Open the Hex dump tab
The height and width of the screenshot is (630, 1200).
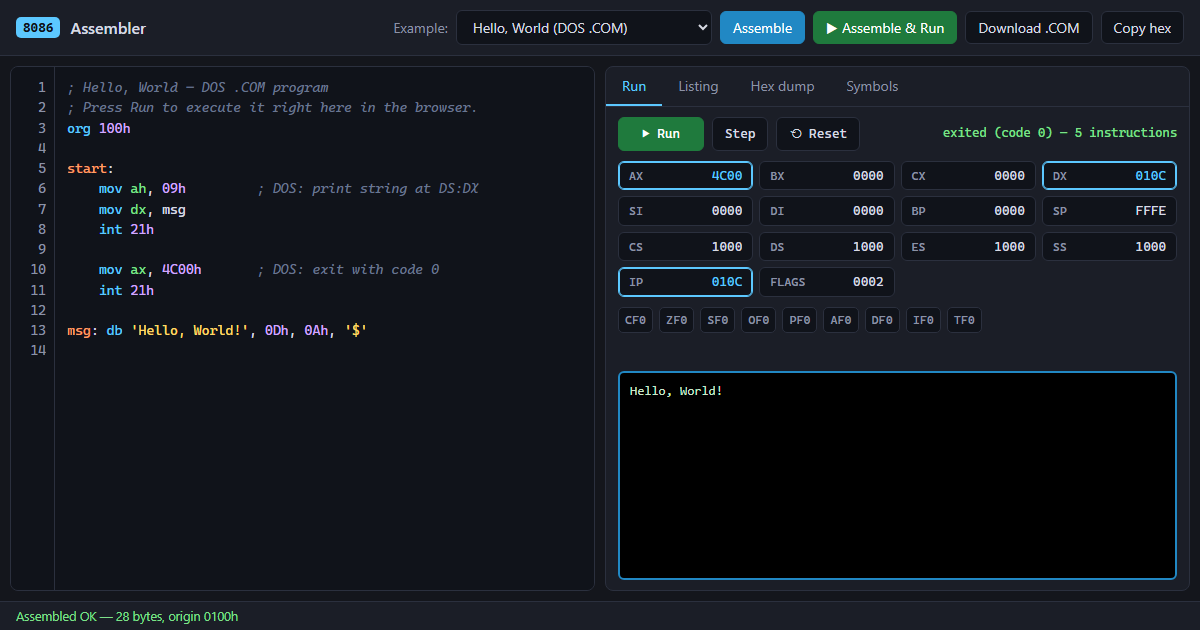point(782,86)
